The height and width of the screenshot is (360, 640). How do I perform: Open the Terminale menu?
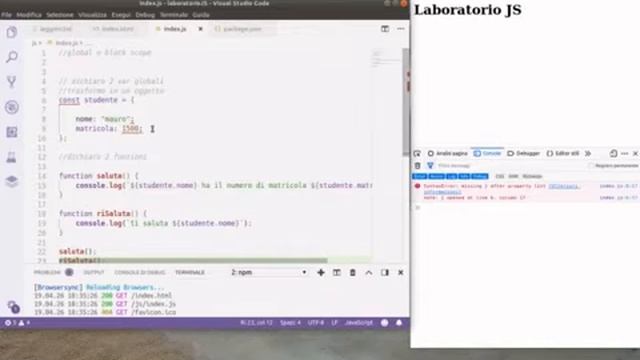(174, 15)
